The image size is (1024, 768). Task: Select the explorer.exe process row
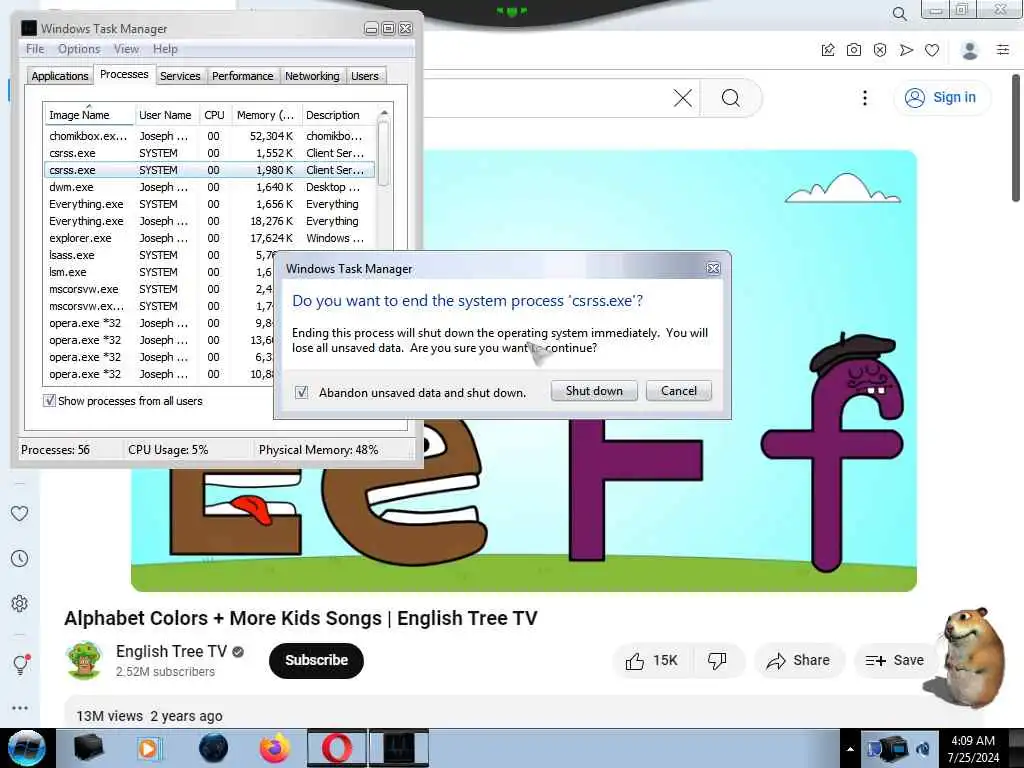209,238
